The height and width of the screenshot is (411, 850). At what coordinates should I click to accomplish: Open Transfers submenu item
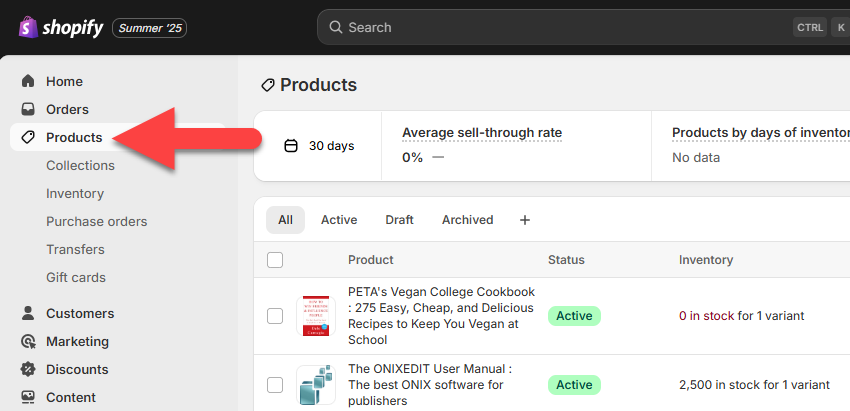pos(75,249)
